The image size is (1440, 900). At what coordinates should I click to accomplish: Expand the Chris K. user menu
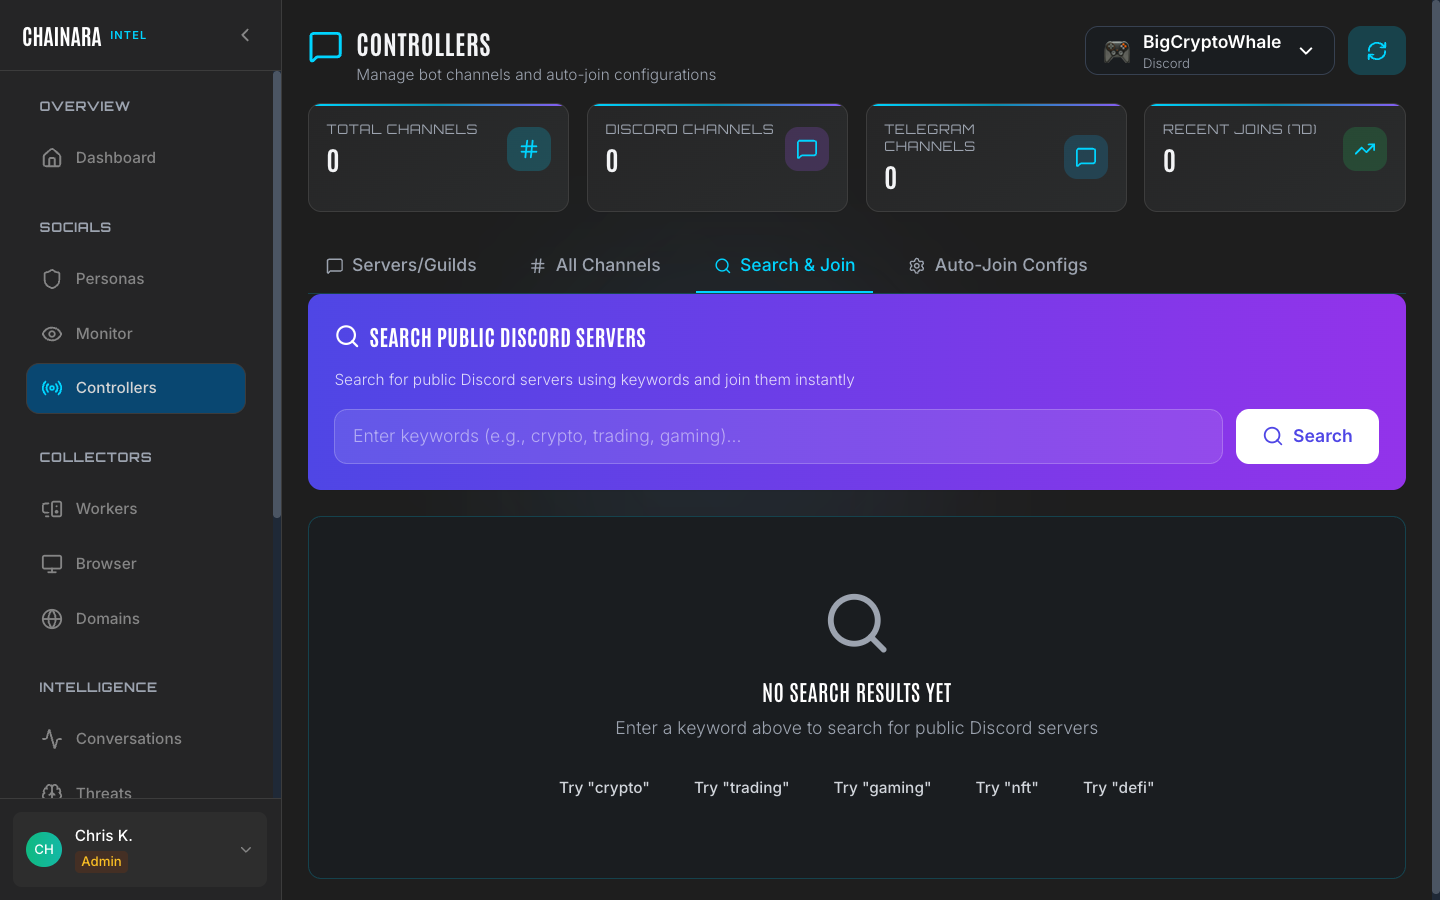pyautogui.click(x=140, y=849)
